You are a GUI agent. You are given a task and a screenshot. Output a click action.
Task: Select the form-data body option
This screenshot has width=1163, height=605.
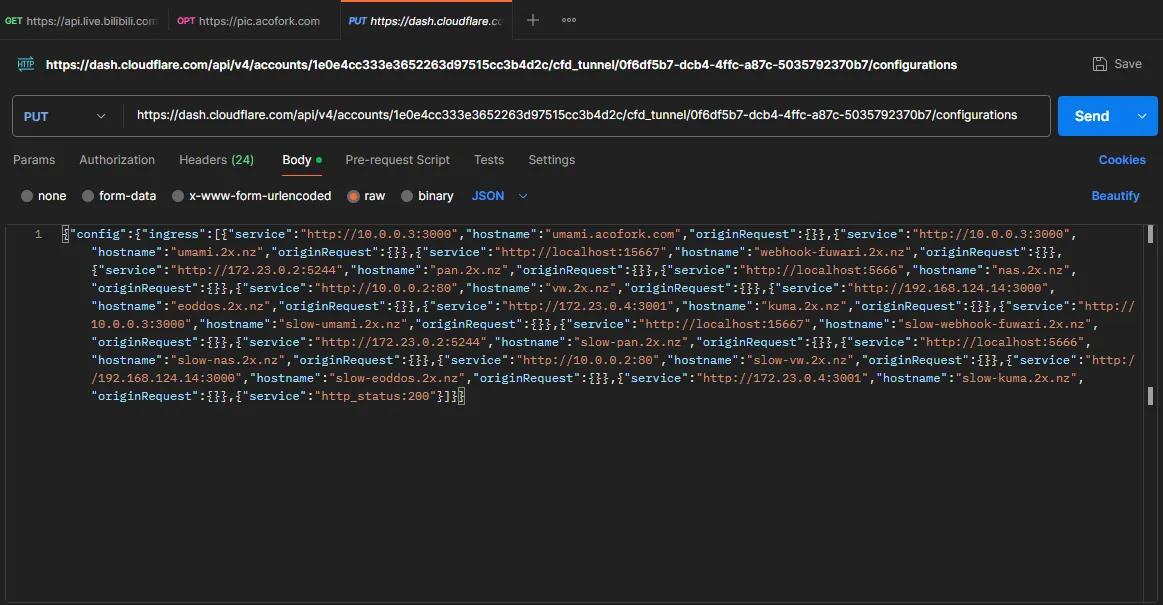[88, 196]
